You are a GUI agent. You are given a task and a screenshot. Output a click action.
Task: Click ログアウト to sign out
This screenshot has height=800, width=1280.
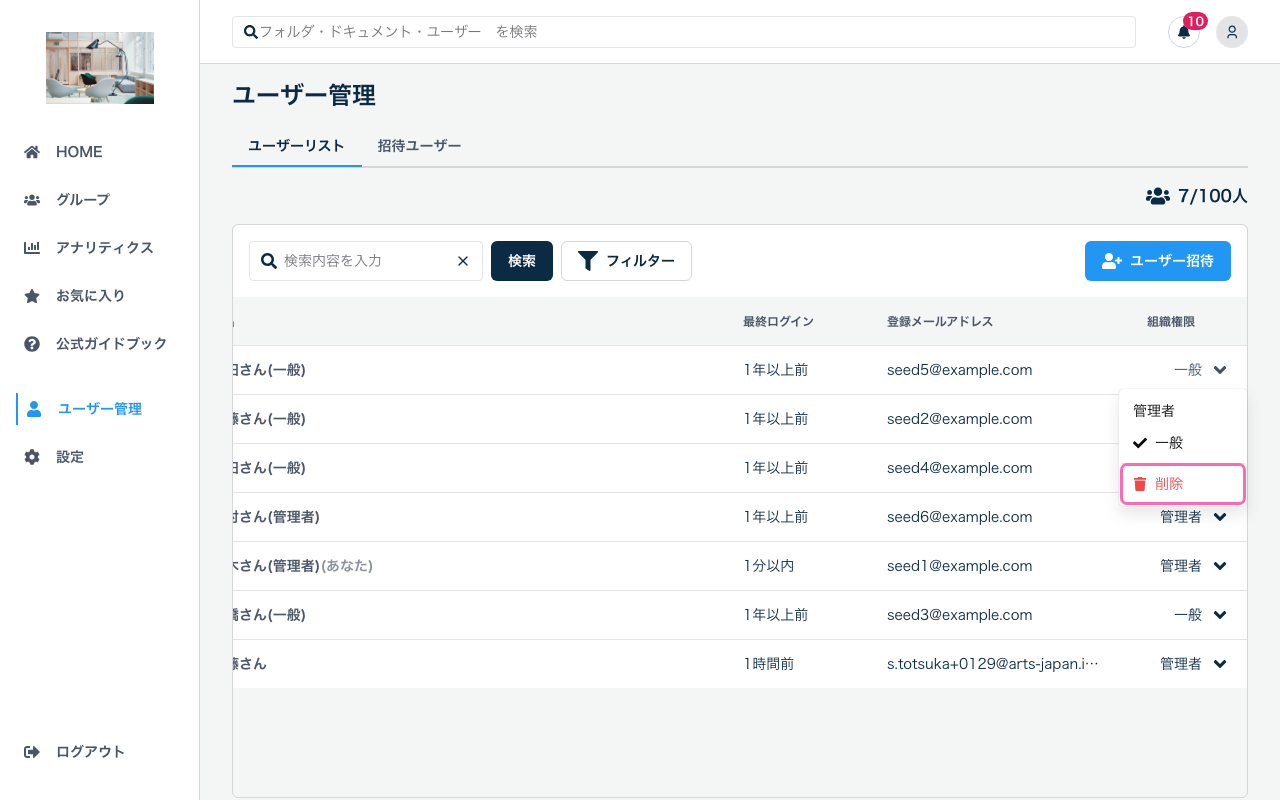pyautogui.click(x=90, y=752)
